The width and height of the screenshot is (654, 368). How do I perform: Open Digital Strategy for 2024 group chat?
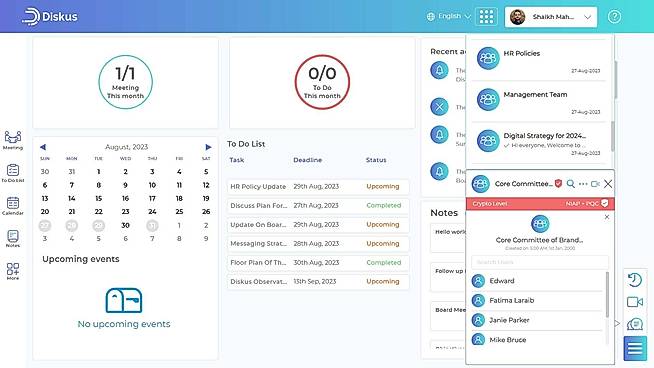(539, 142)
